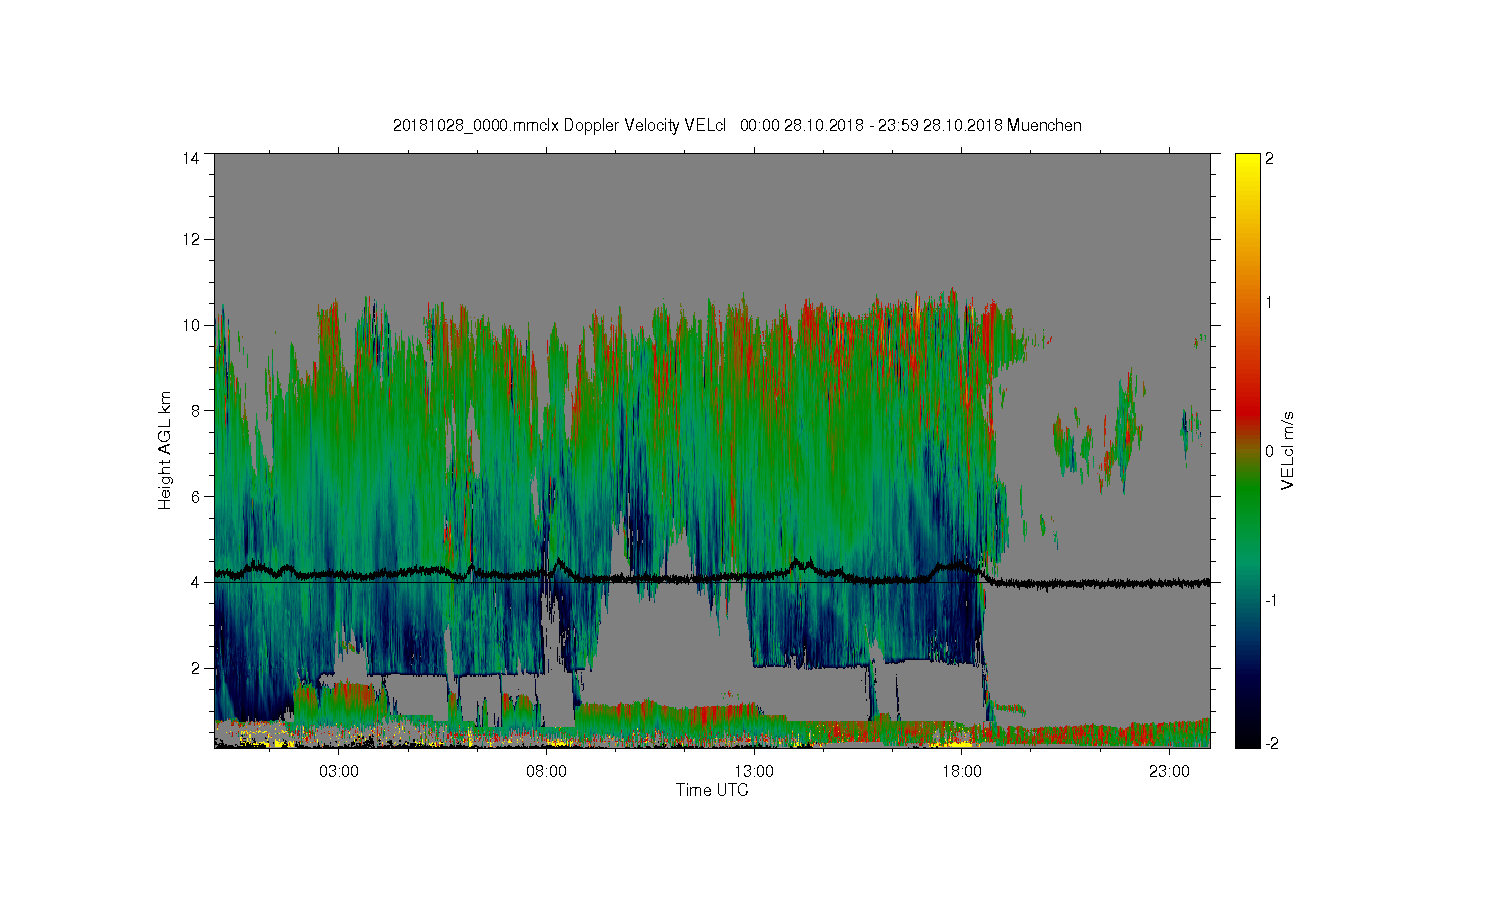1500x900 pixels.
Task: Click the 2 km height tick label on height axis
Action: click(x=196, y=668)
